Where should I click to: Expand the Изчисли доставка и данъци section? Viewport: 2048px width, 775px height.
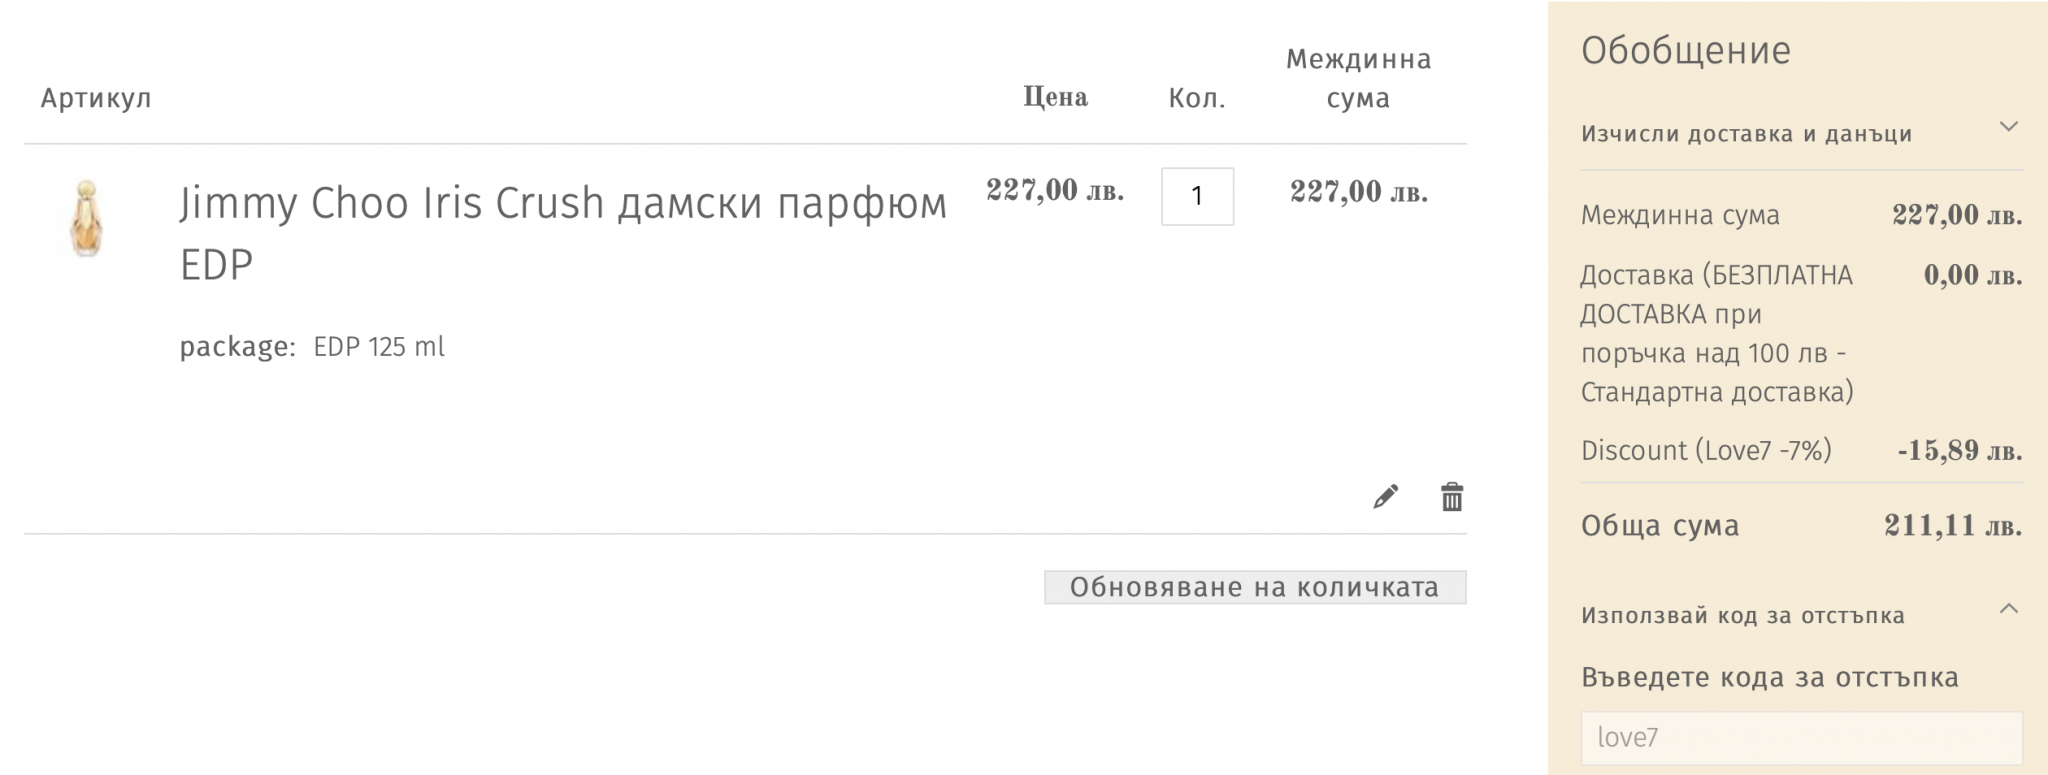point(1746,134)
